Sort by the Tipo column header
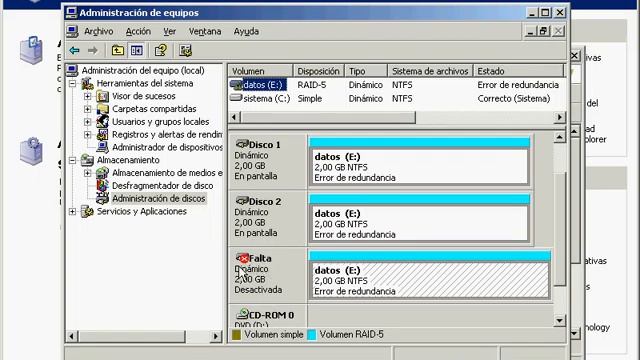The width and height of the screenshot is (640, 360). [366, 71]
